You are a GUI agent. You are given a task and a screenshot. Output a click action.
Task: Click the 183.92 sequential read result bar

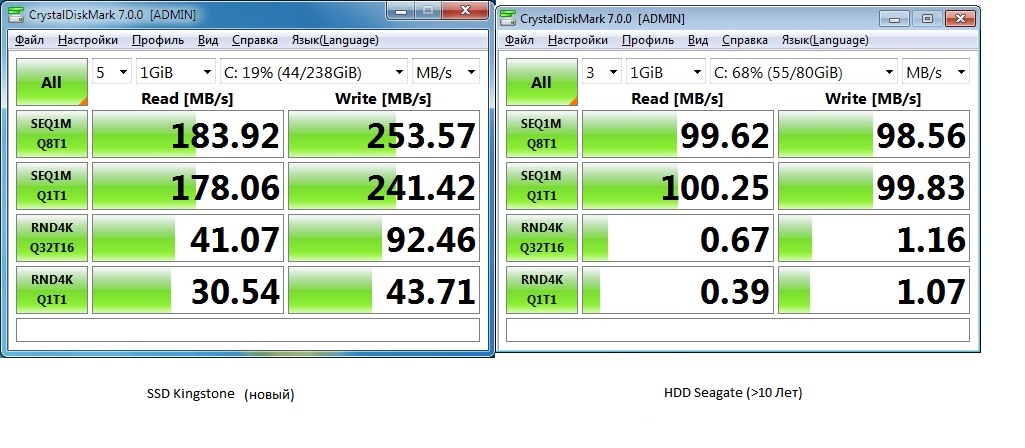188,134
